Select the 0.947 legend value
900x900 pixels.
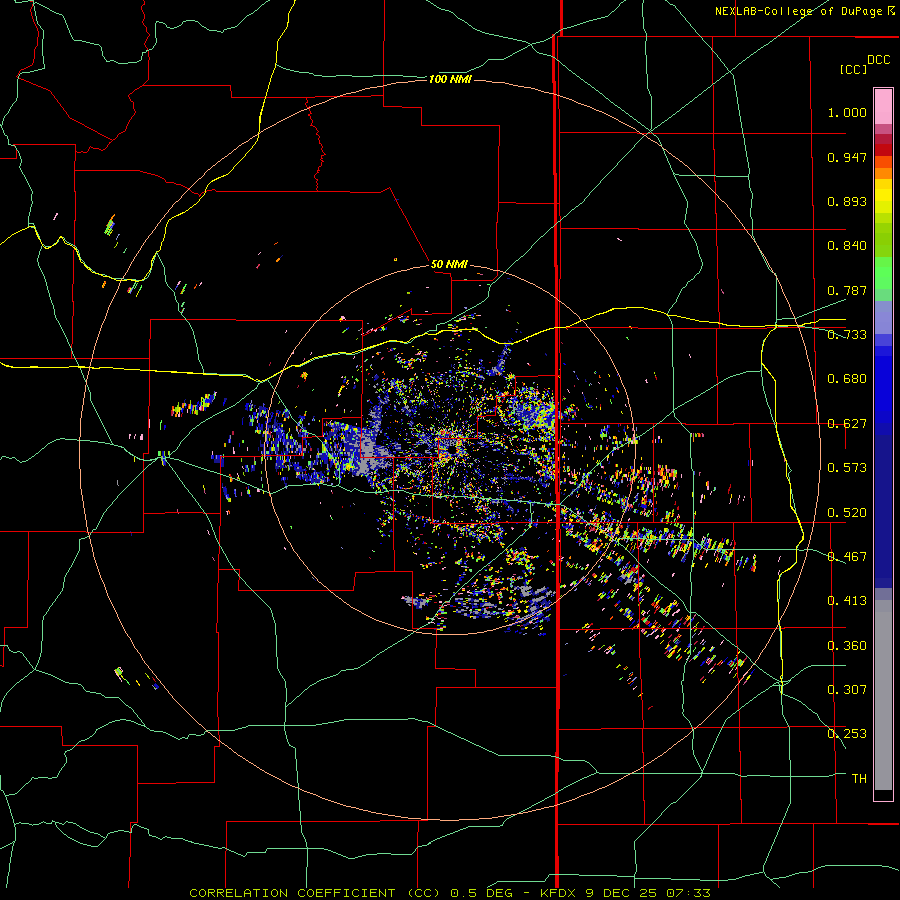[847, 157]
